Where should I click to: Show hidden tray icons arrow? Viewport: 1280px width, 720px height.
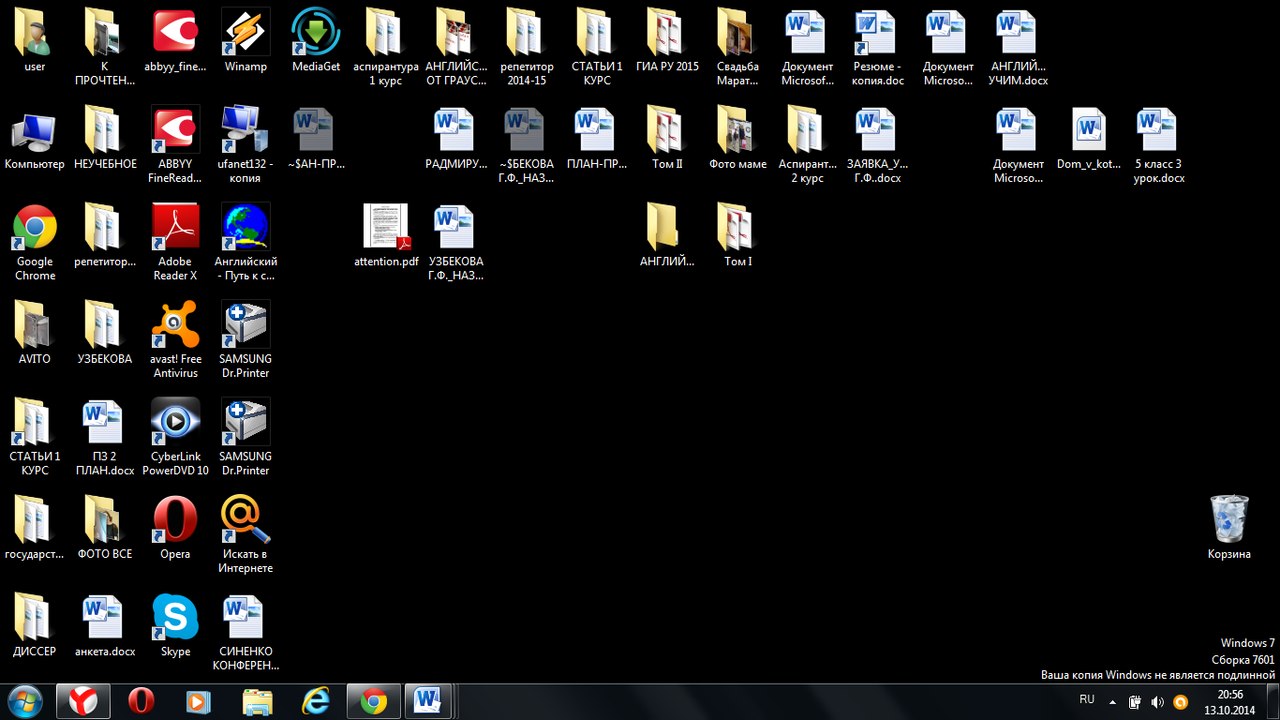pos(1113,702)
